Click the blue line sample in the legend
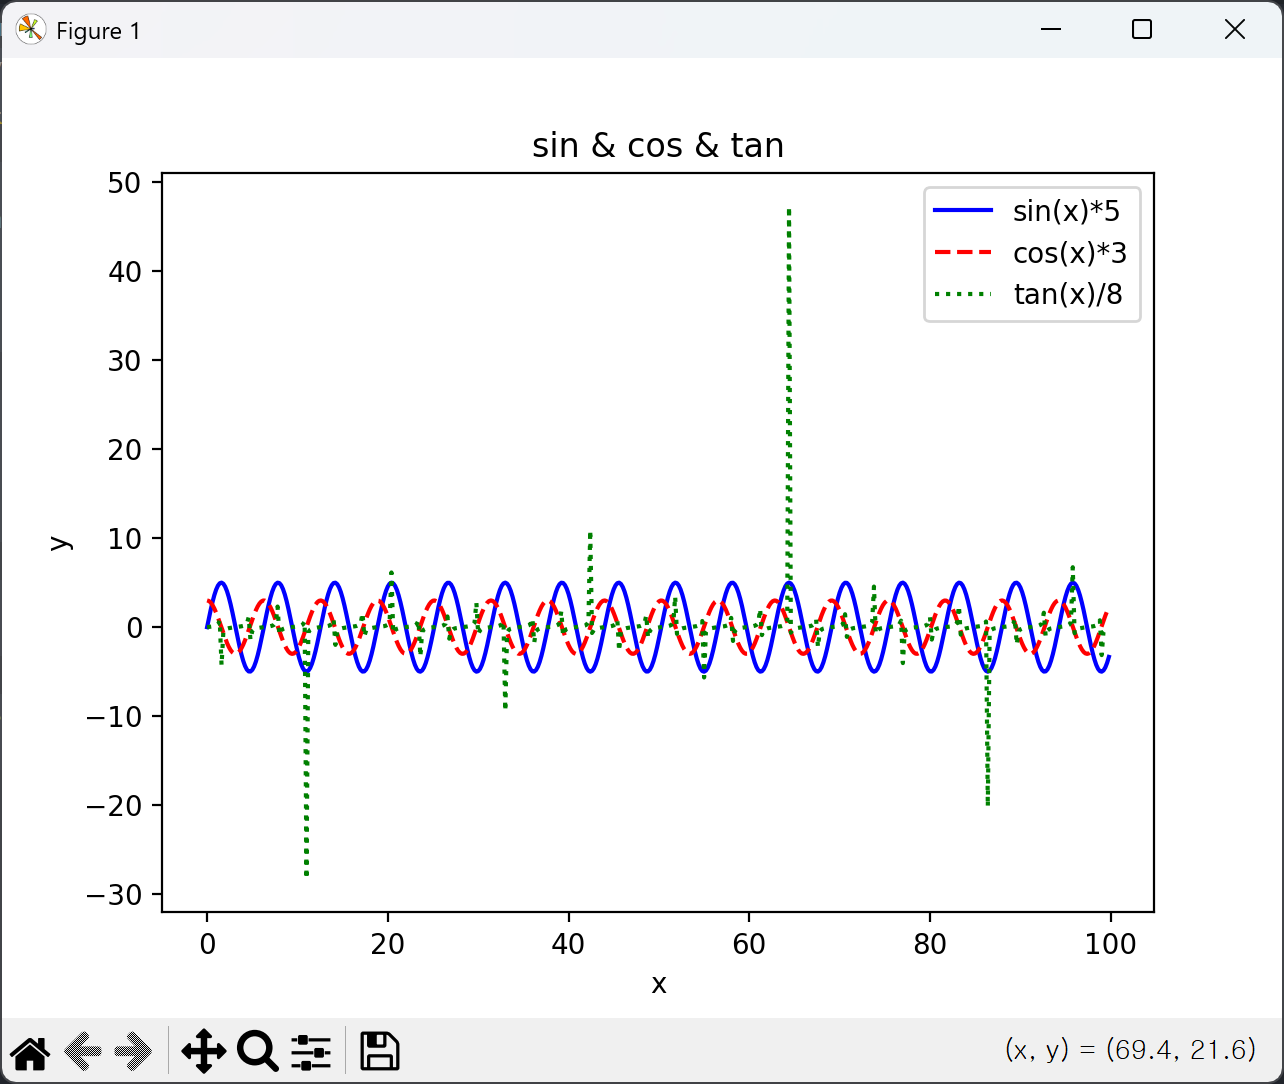Viewport: 1284px width, 1084px height. tap(963, 211)
